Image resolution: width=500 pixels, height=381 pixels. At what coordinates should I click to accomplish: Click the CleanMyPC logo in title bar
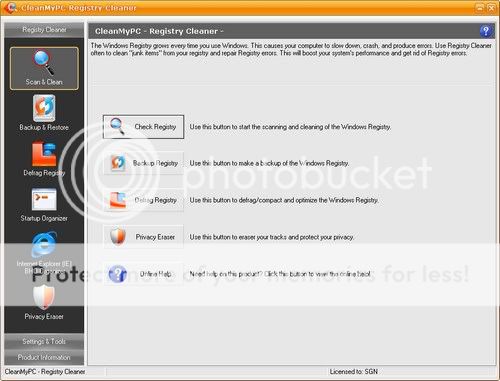(10, 7)
